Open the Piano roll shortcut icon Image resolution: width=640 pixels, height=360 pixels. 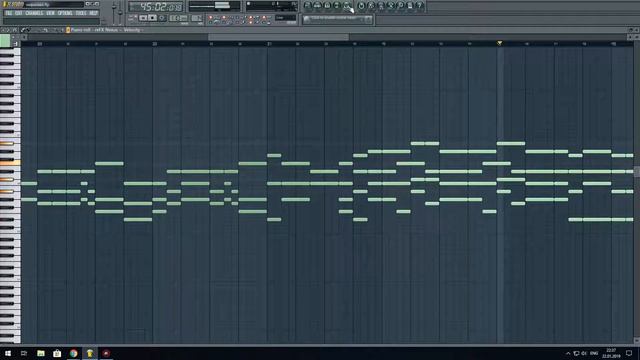[327, 6]
